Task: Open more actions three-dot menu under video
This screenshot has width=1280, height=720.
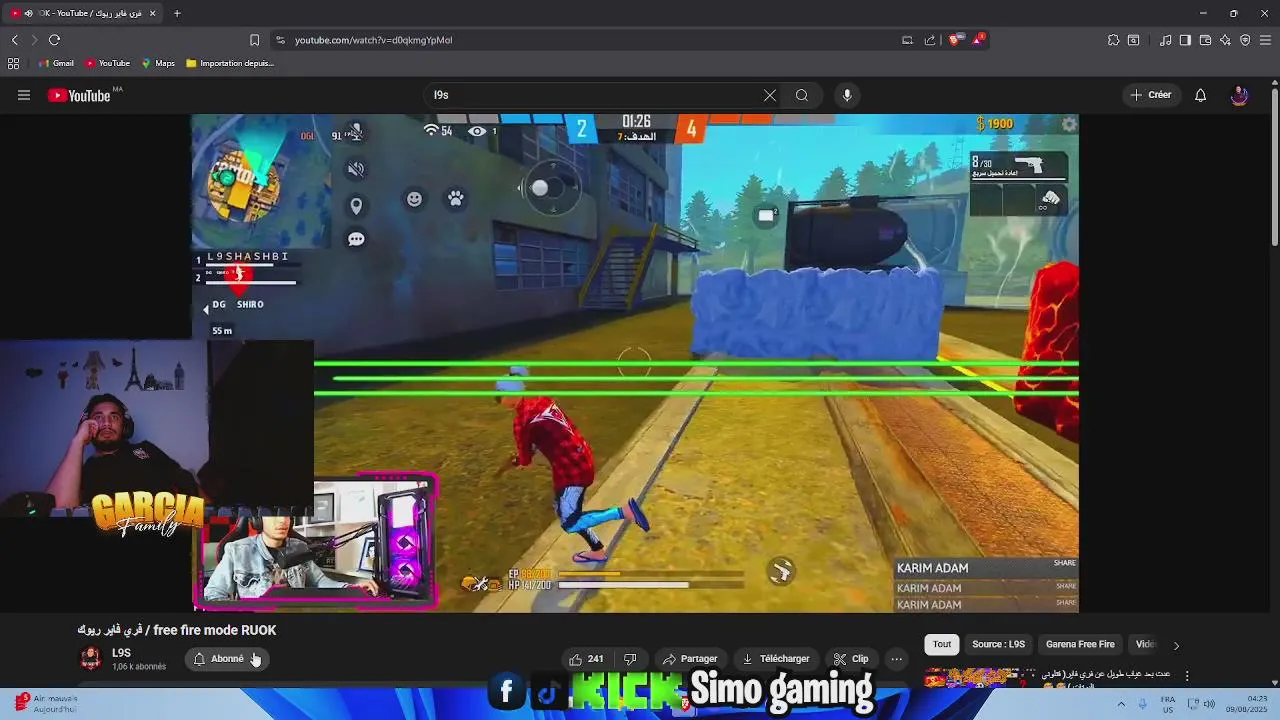Action: (896, 659)
